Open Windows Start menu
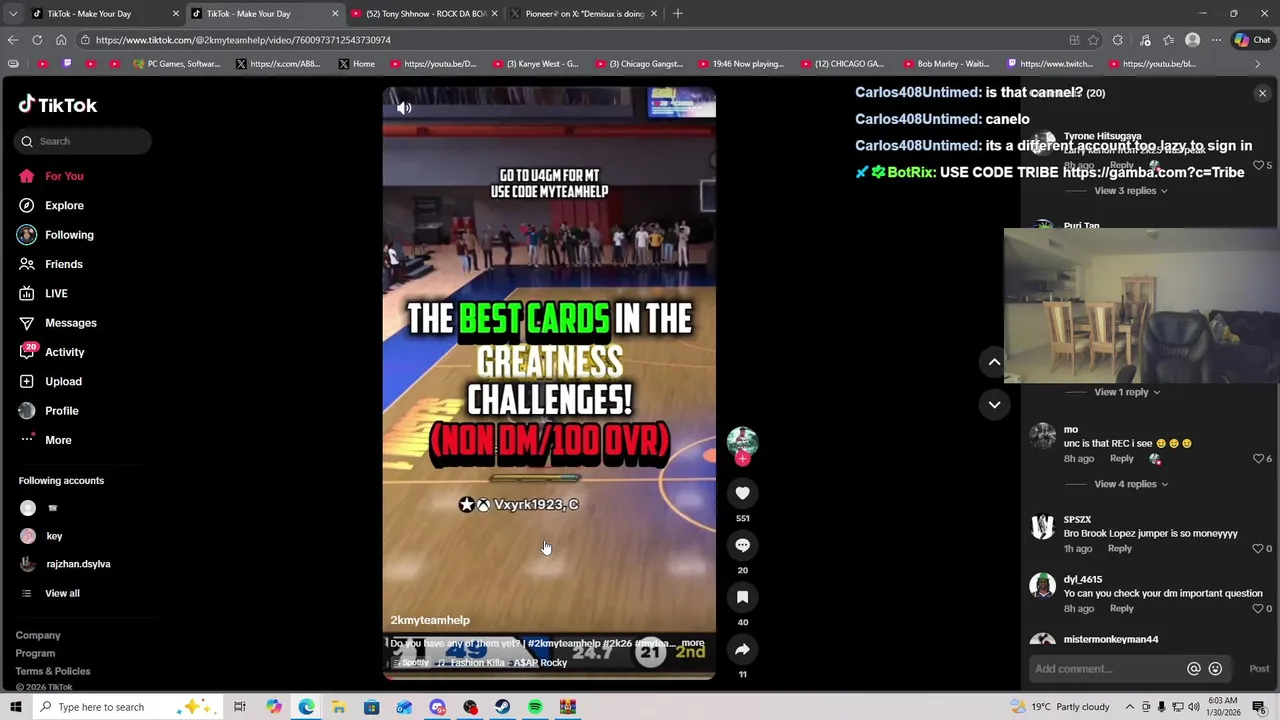1280x720 pixels. [x=15, y=707]
